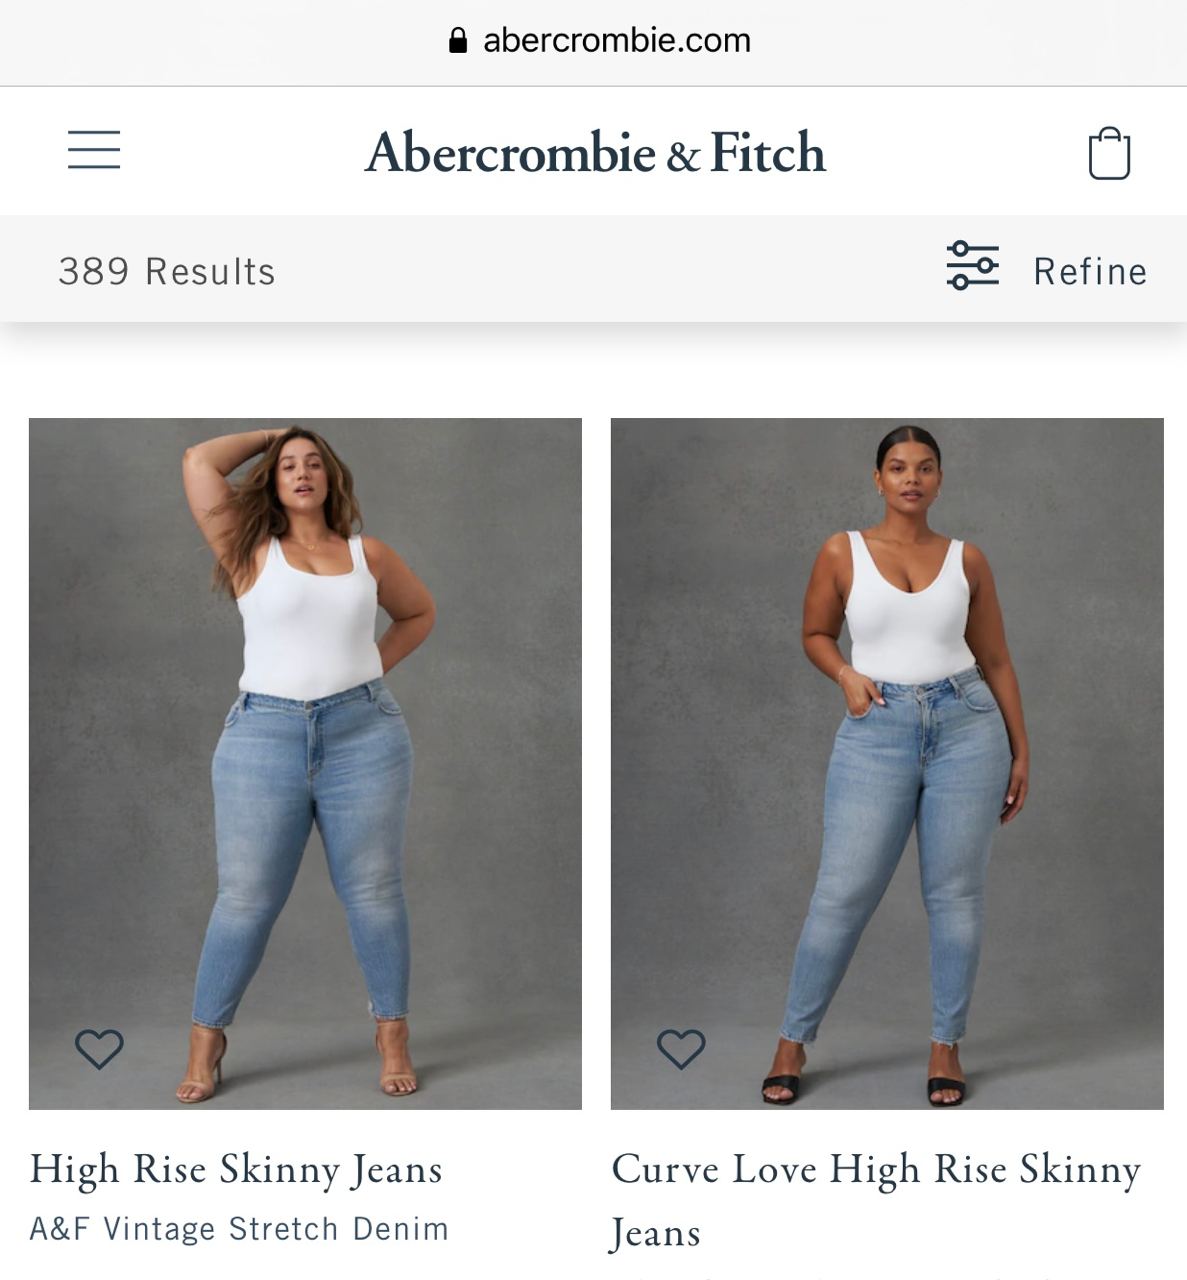The image size is (1187, 1280).
Task: Open the Refine filter options
Action: (1090, 271)
